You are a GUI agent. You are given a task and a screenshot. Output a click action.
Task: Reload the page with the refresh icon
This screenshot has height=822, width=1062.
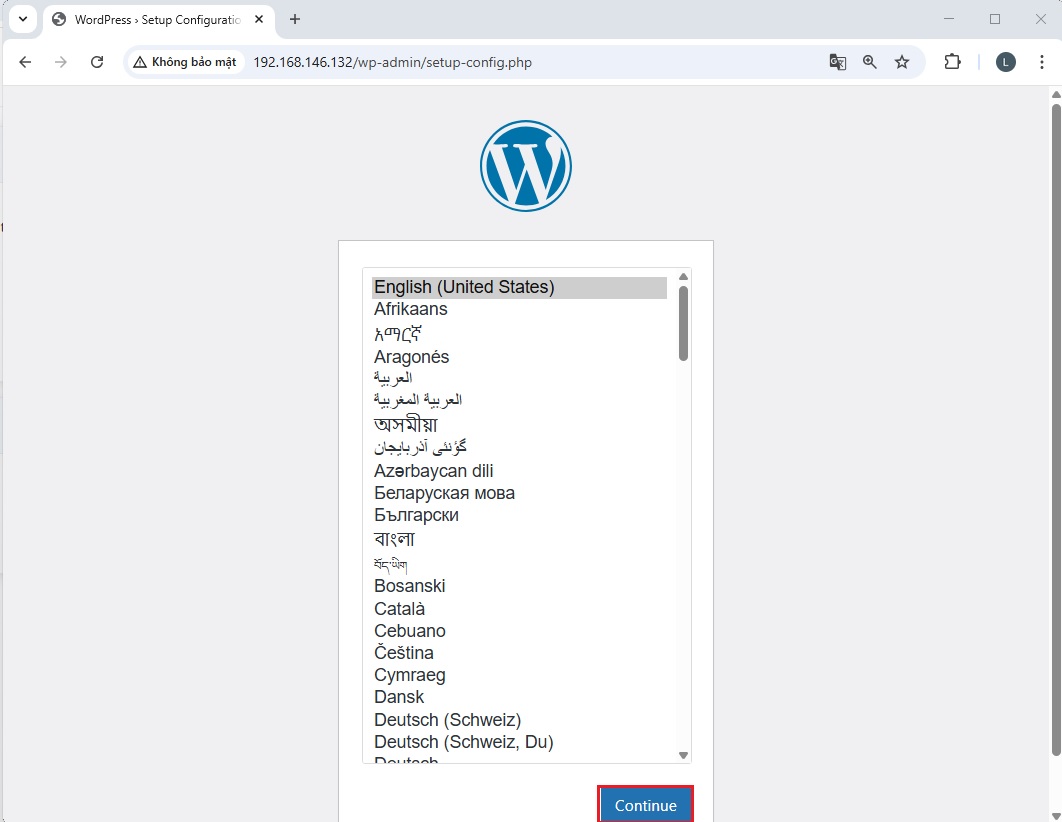pos(97,62)
